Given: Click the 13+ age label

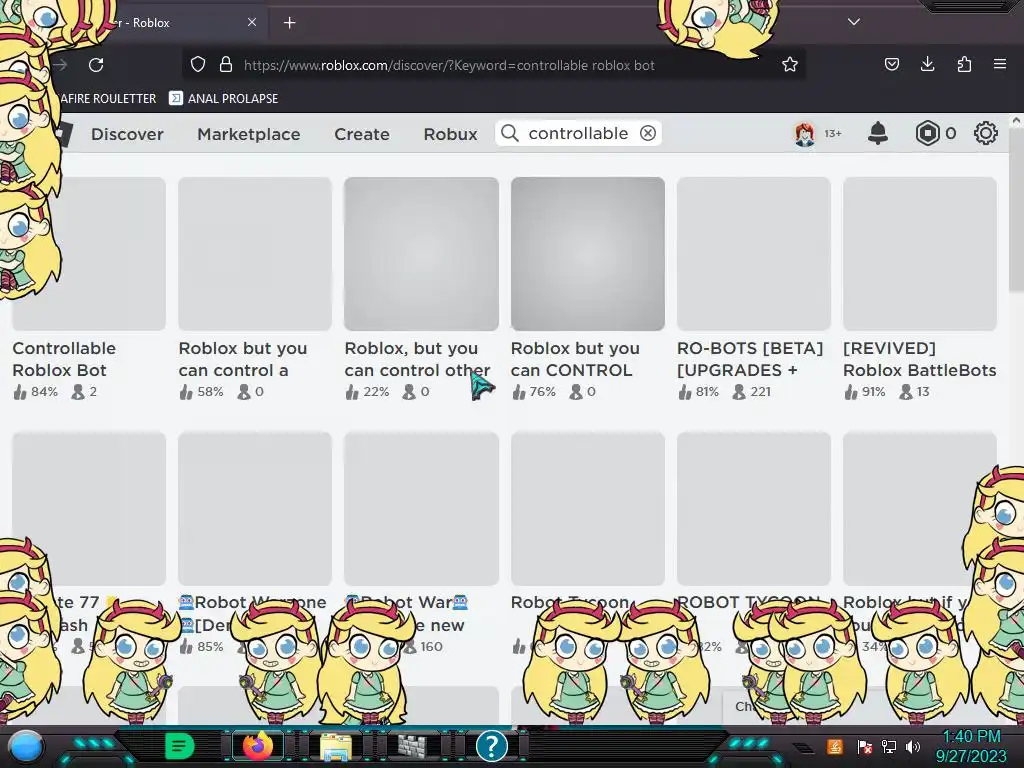Looking at the screenshot, I should point(833,134).
